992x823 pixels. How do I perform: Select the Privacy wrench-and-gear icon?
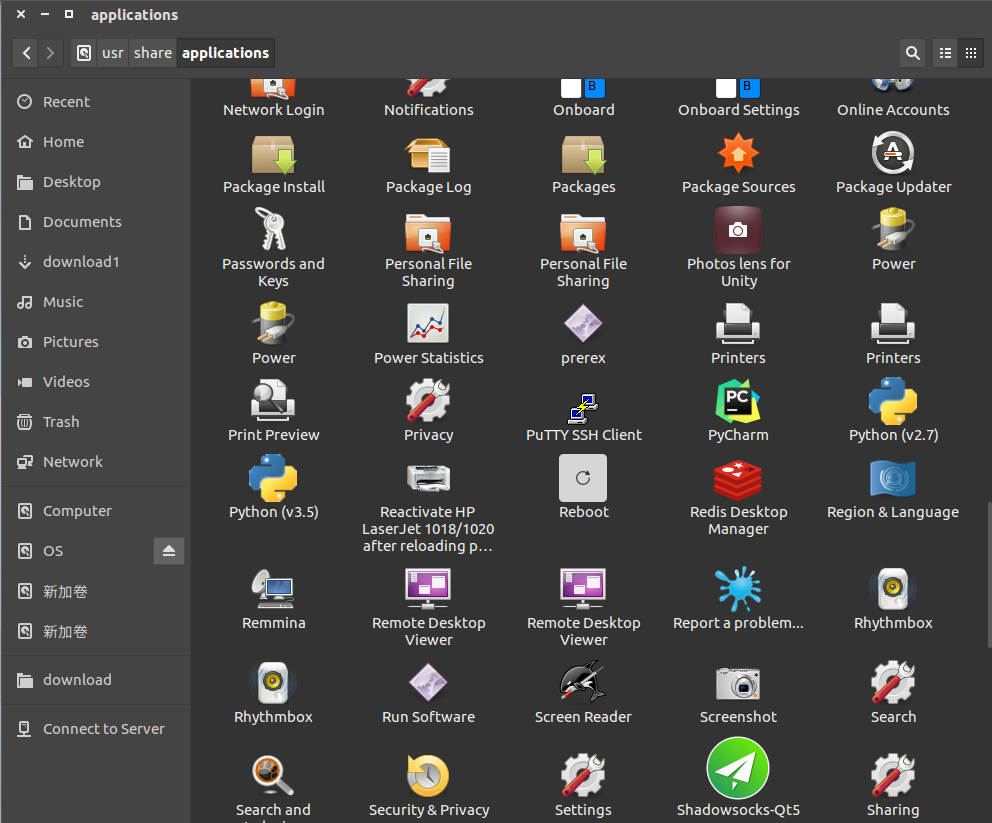tap(428, 400)
